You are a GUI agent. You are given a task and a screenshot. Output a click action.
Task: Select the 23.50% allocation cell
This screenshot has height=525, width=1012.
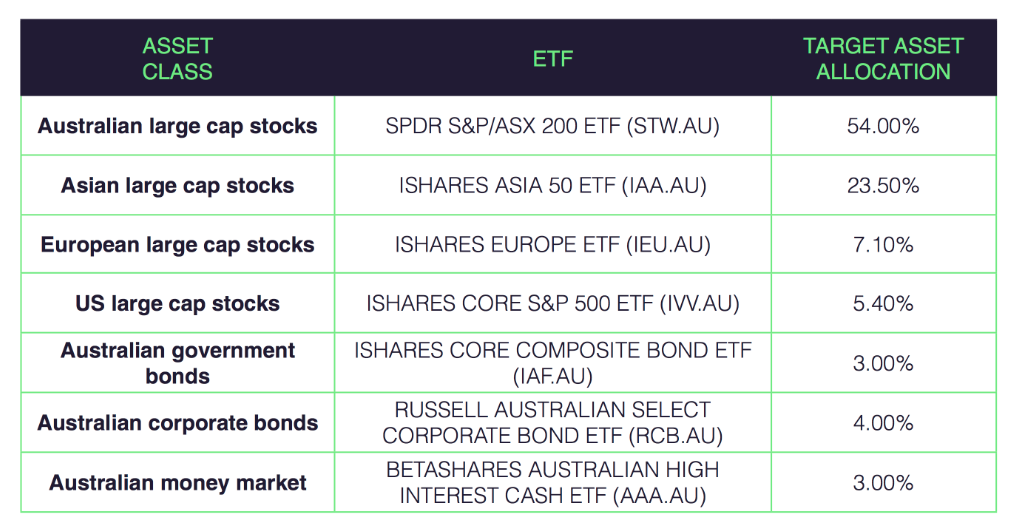[x=883, y=185]
